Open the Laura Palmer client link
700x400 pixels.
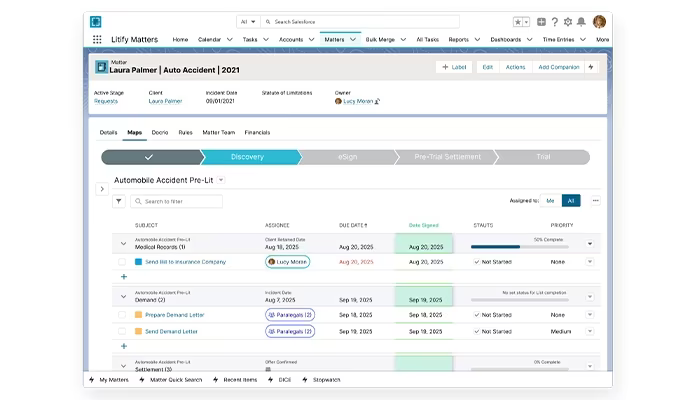pyautogui.click(x=165, y=101)
